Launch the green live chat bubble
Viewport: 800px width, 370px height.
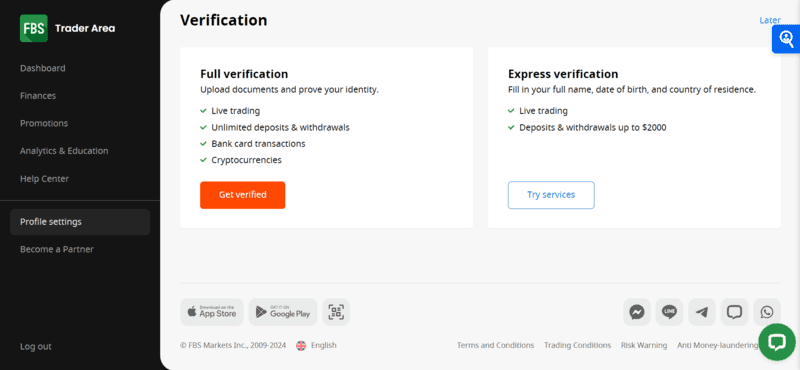point(777,342)
